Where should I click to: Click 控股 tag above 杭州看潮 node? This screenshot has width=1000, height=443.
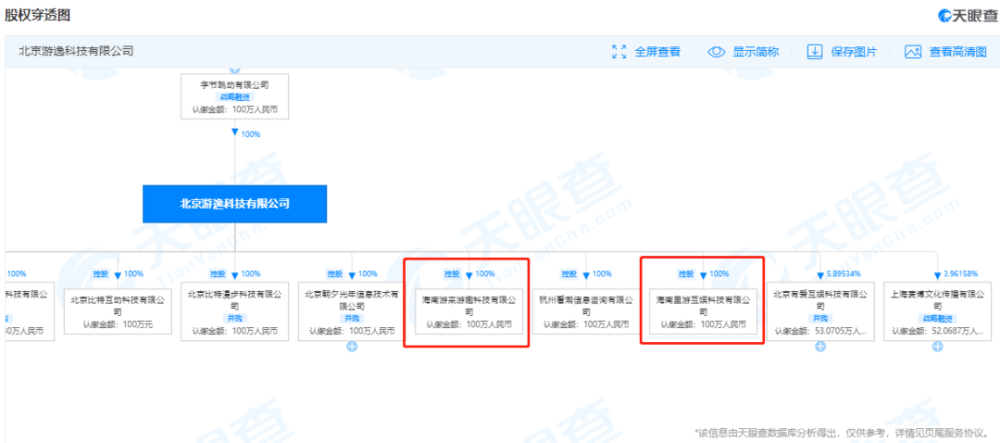(570, 273)
